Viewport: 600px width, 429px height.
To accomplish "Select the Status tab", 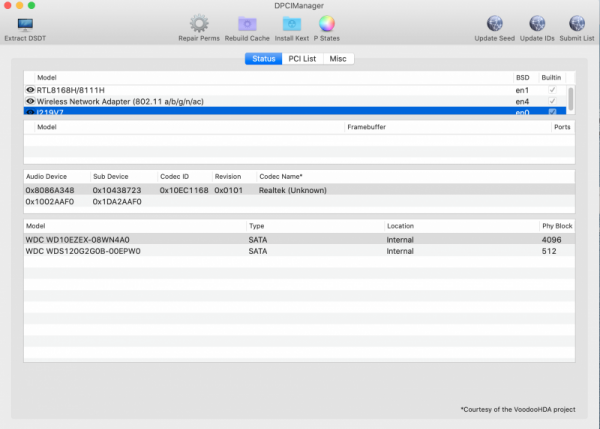I will [x=263, y=59].
